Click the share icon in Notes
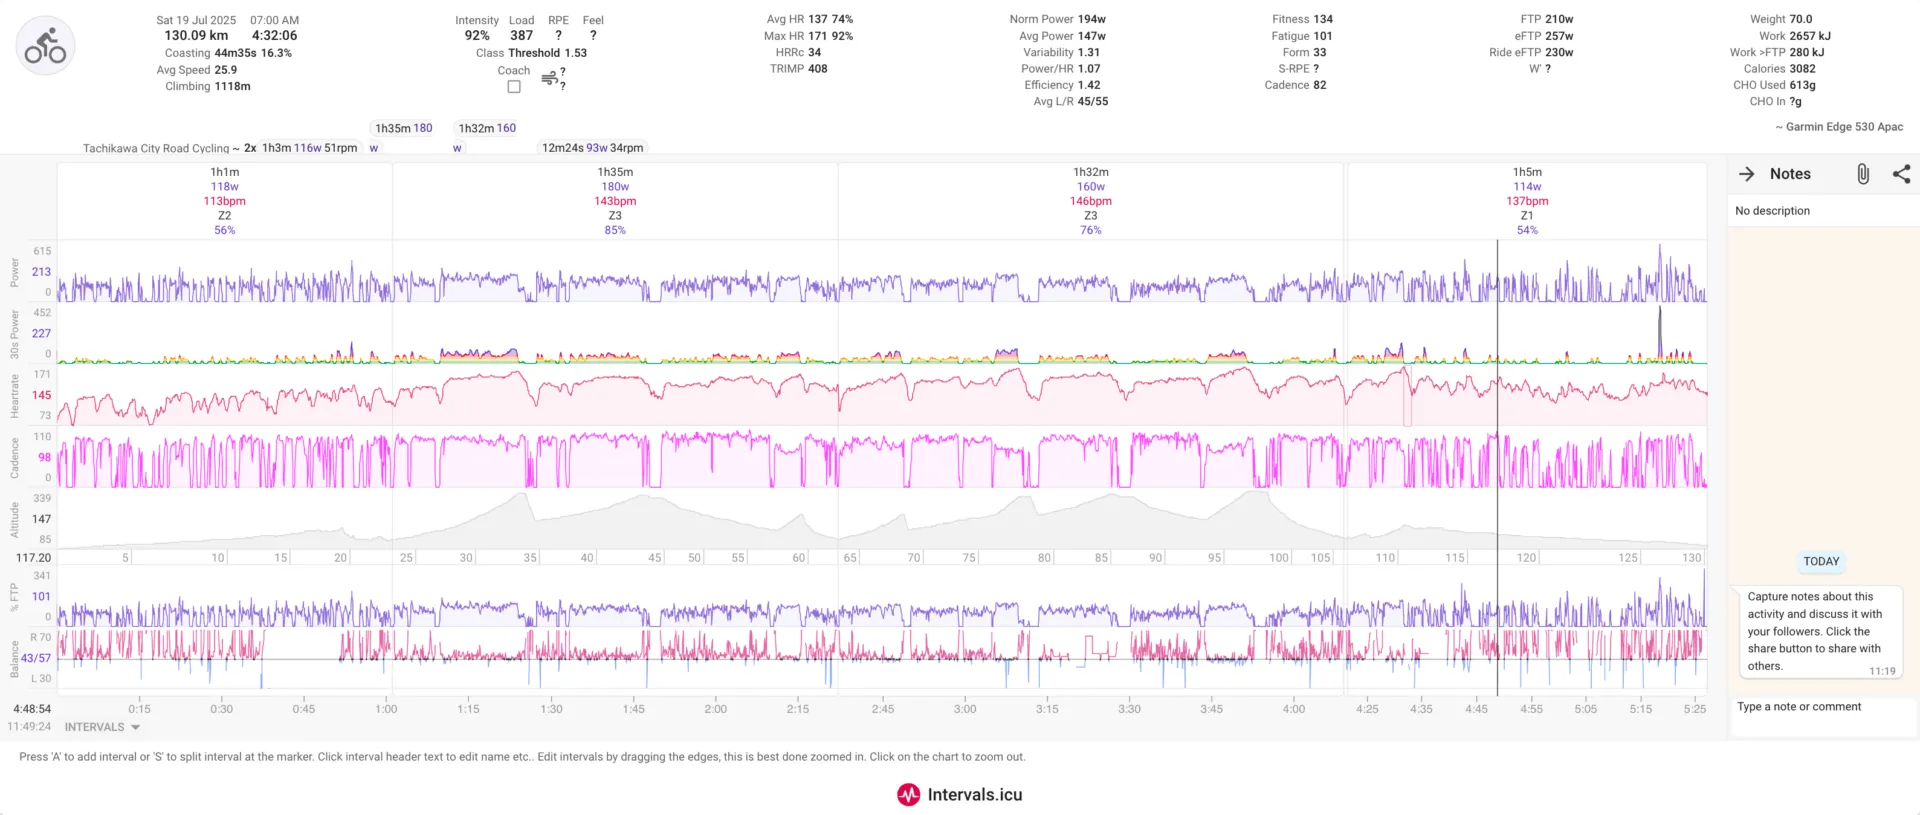The image size is (1920, 815). pos(1901,174)
